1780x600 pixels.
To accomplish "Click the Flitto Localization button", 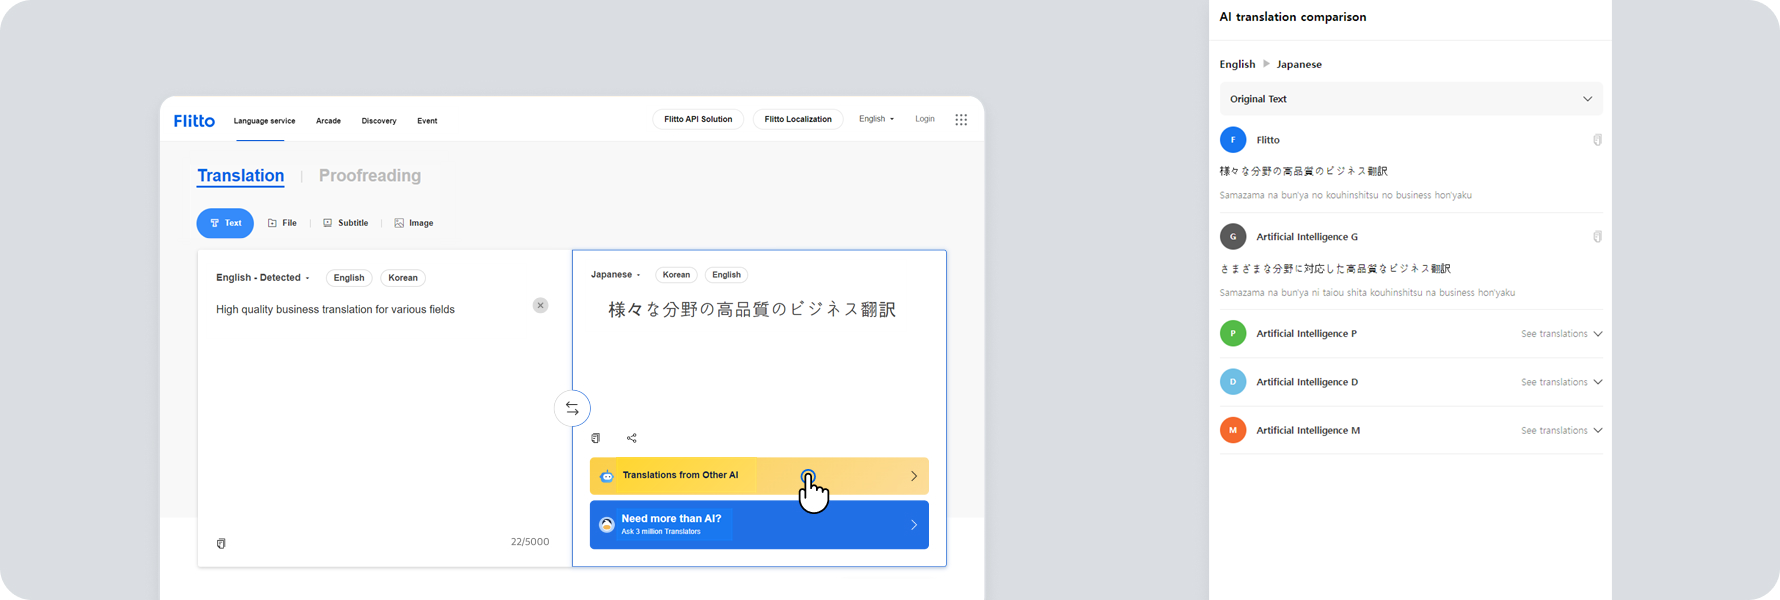I will (798, 119).
